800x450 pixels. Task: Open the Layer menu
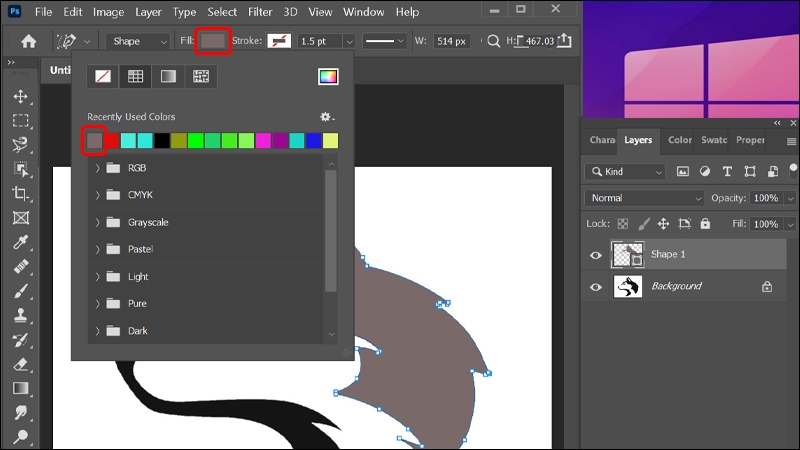148,12
